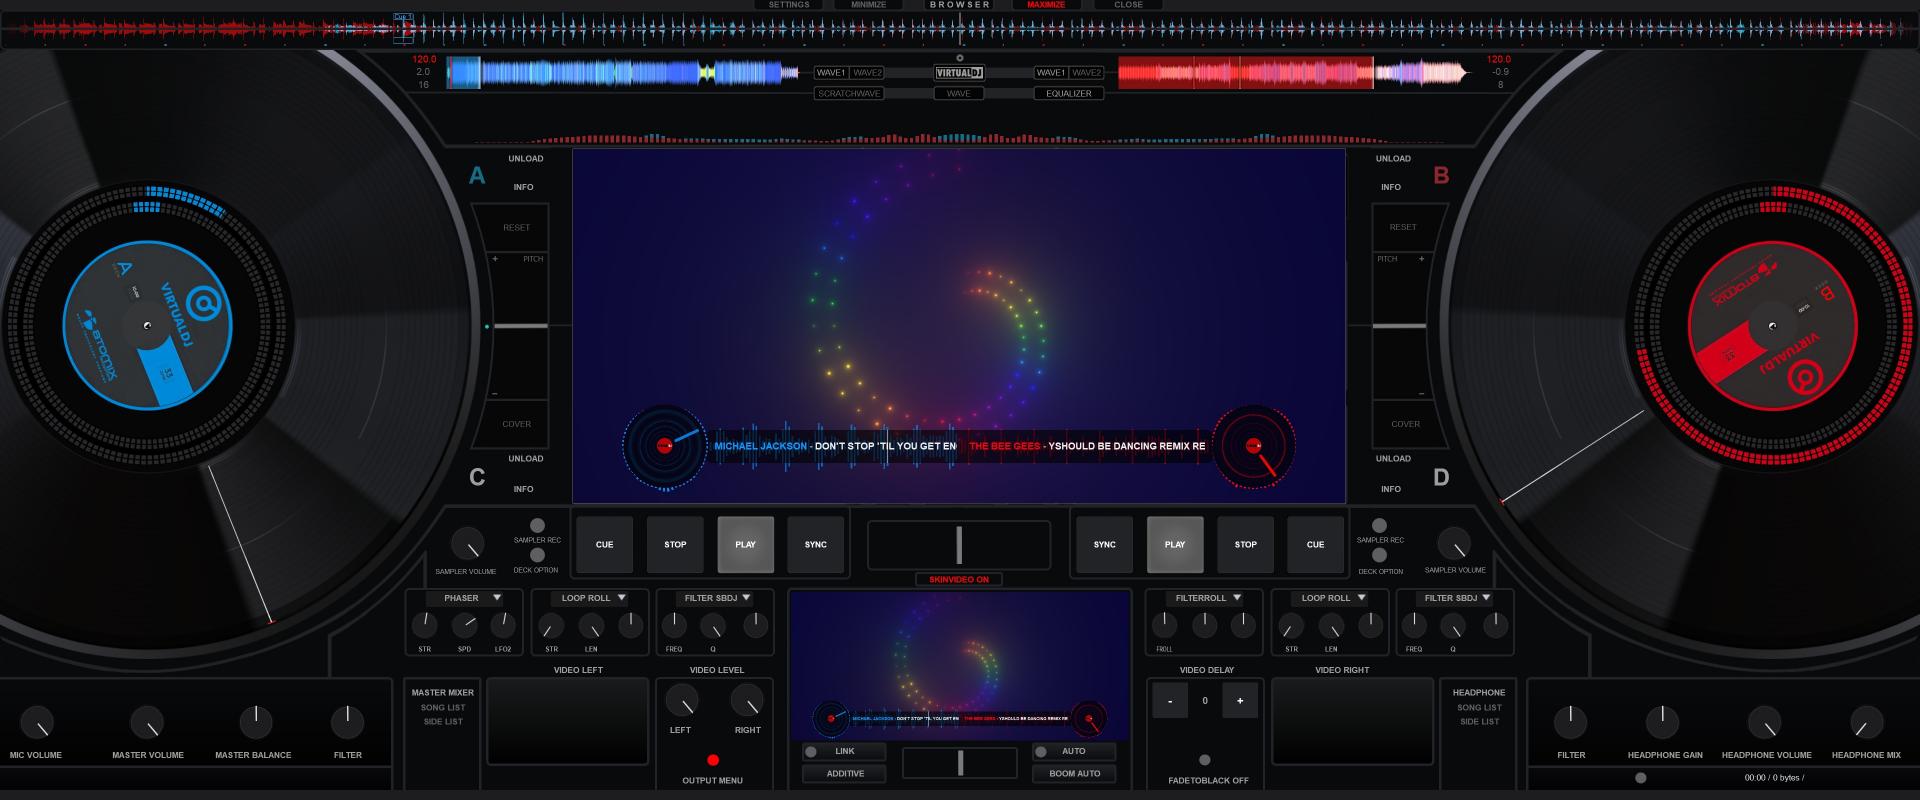The image size is (1920, 800).
Task: Click the main video crossfader handle
Action: tap(959, 545)
